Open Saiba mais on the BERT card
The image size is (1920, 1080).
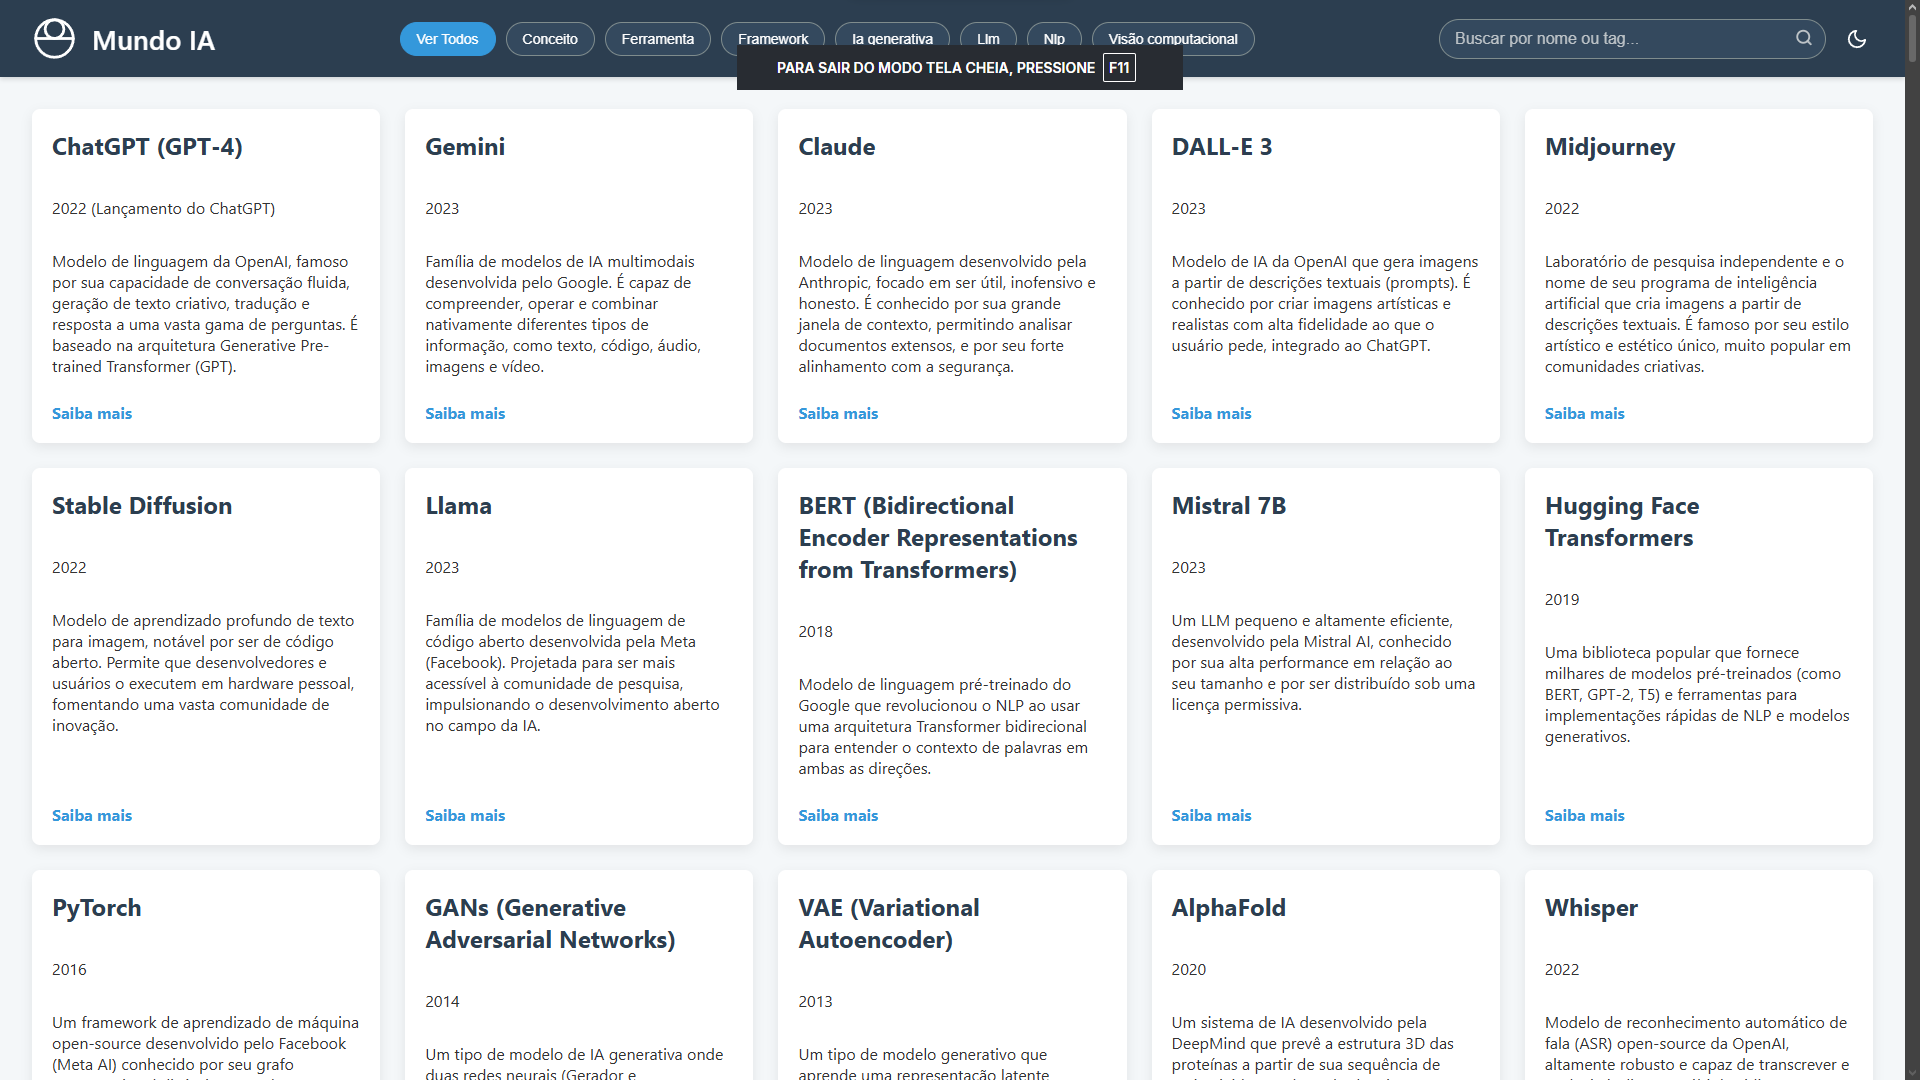pos(838,816)
